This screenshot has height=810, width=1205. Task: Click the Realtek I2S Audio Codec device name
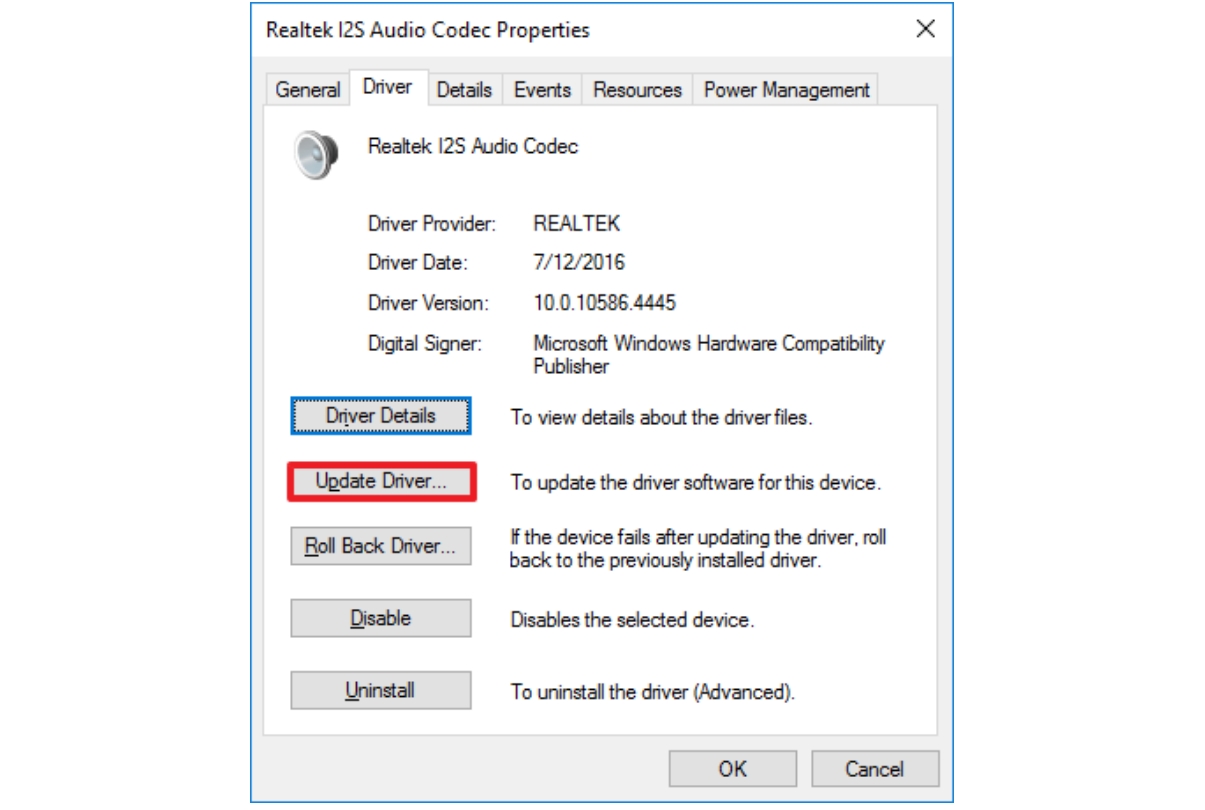point(473,147)
